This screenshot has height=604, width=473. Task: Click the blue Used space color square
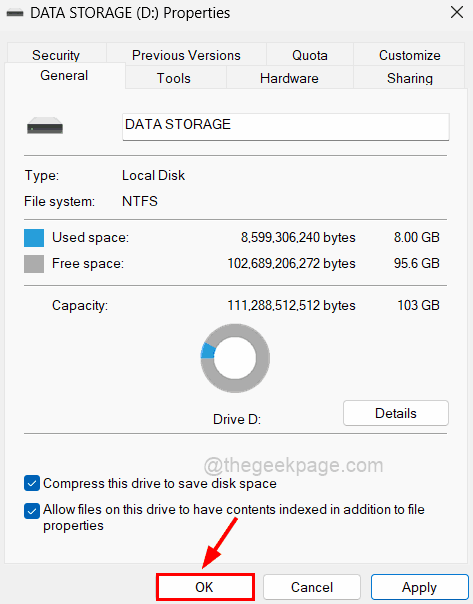click(34, 238)
